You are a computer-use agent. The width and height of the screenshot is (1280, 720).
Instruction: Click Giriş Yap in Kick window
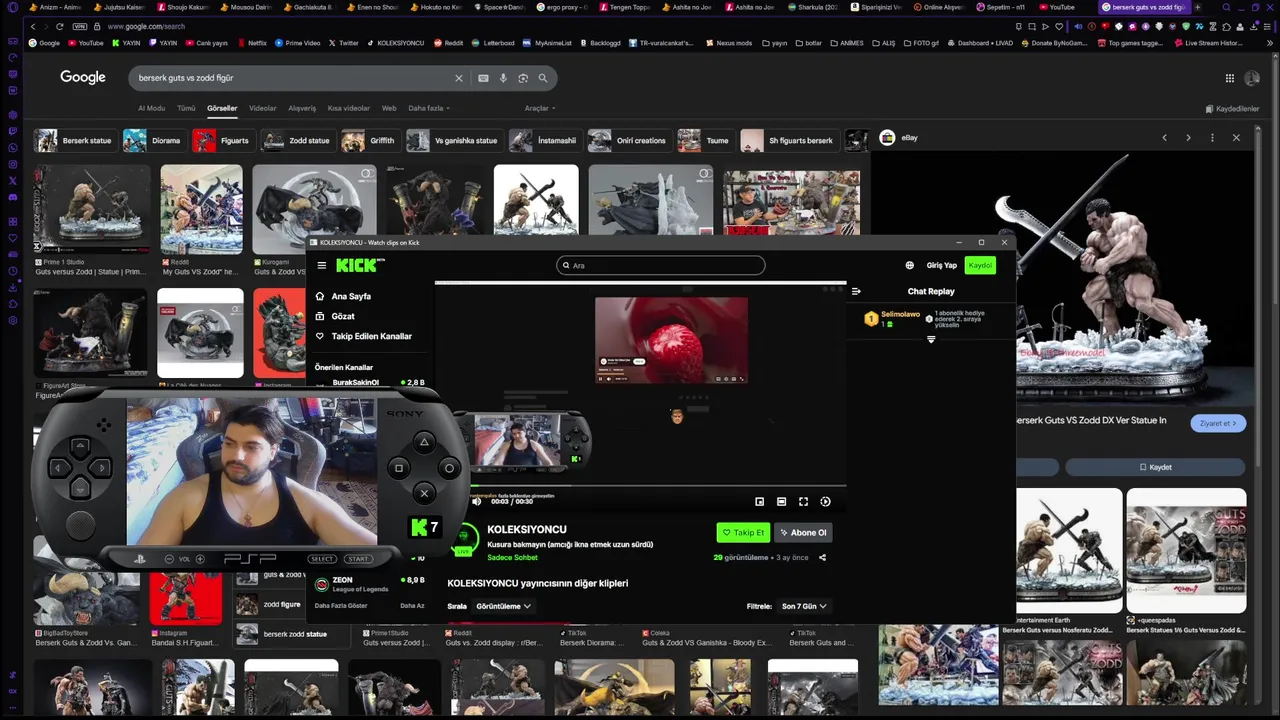tap(942, 265)
